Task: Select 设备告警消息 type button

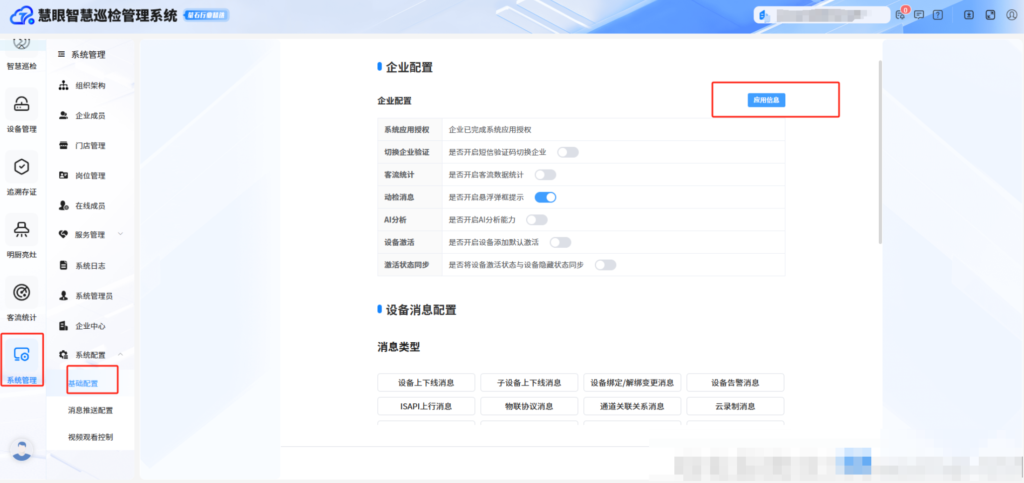Action: (x=735, y=382)
